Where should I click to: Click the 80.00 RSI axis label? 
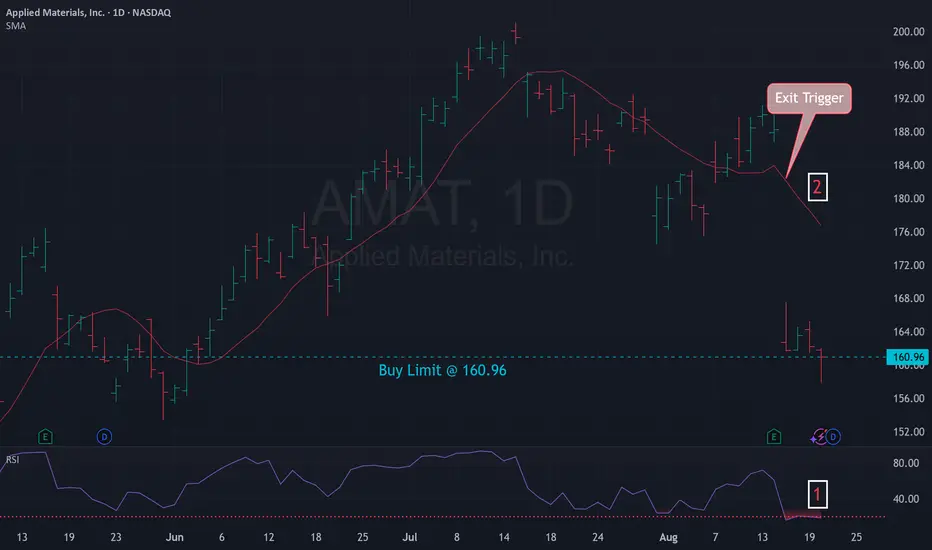click(x=906, y=463)
